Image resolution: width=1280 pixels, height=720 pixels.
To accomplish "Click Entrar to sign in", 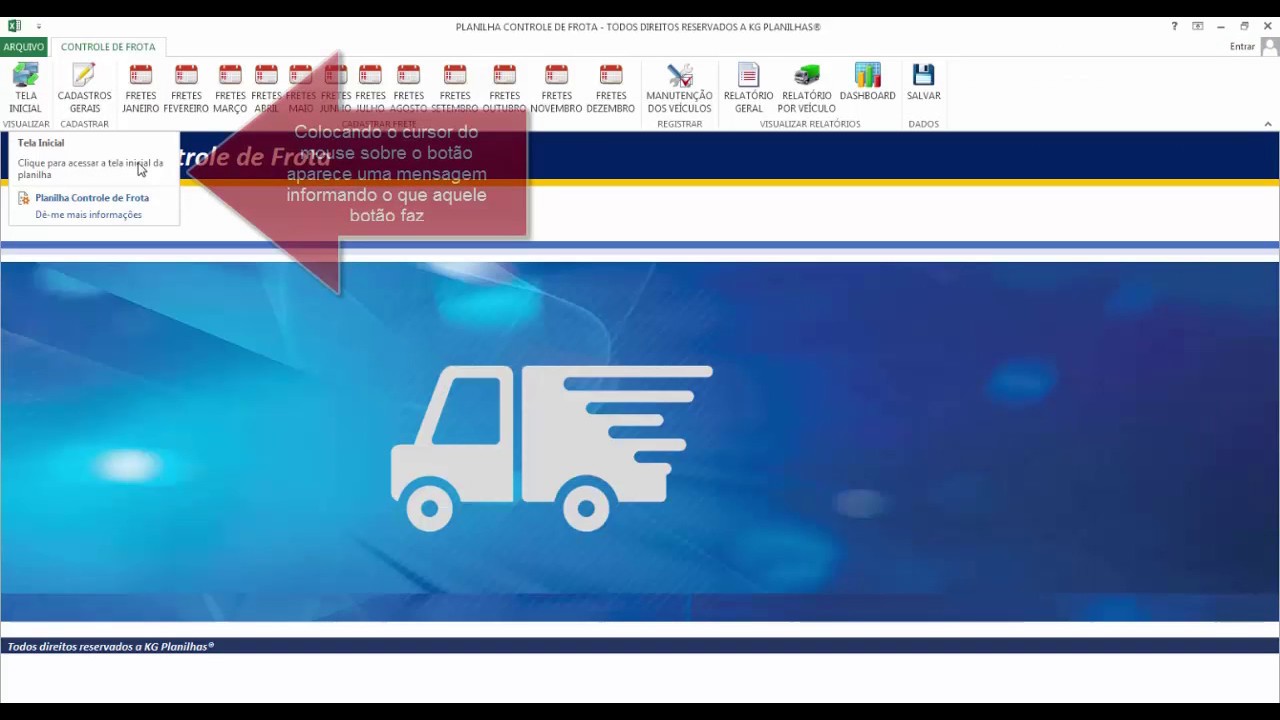I will [x=1242, y=47].
